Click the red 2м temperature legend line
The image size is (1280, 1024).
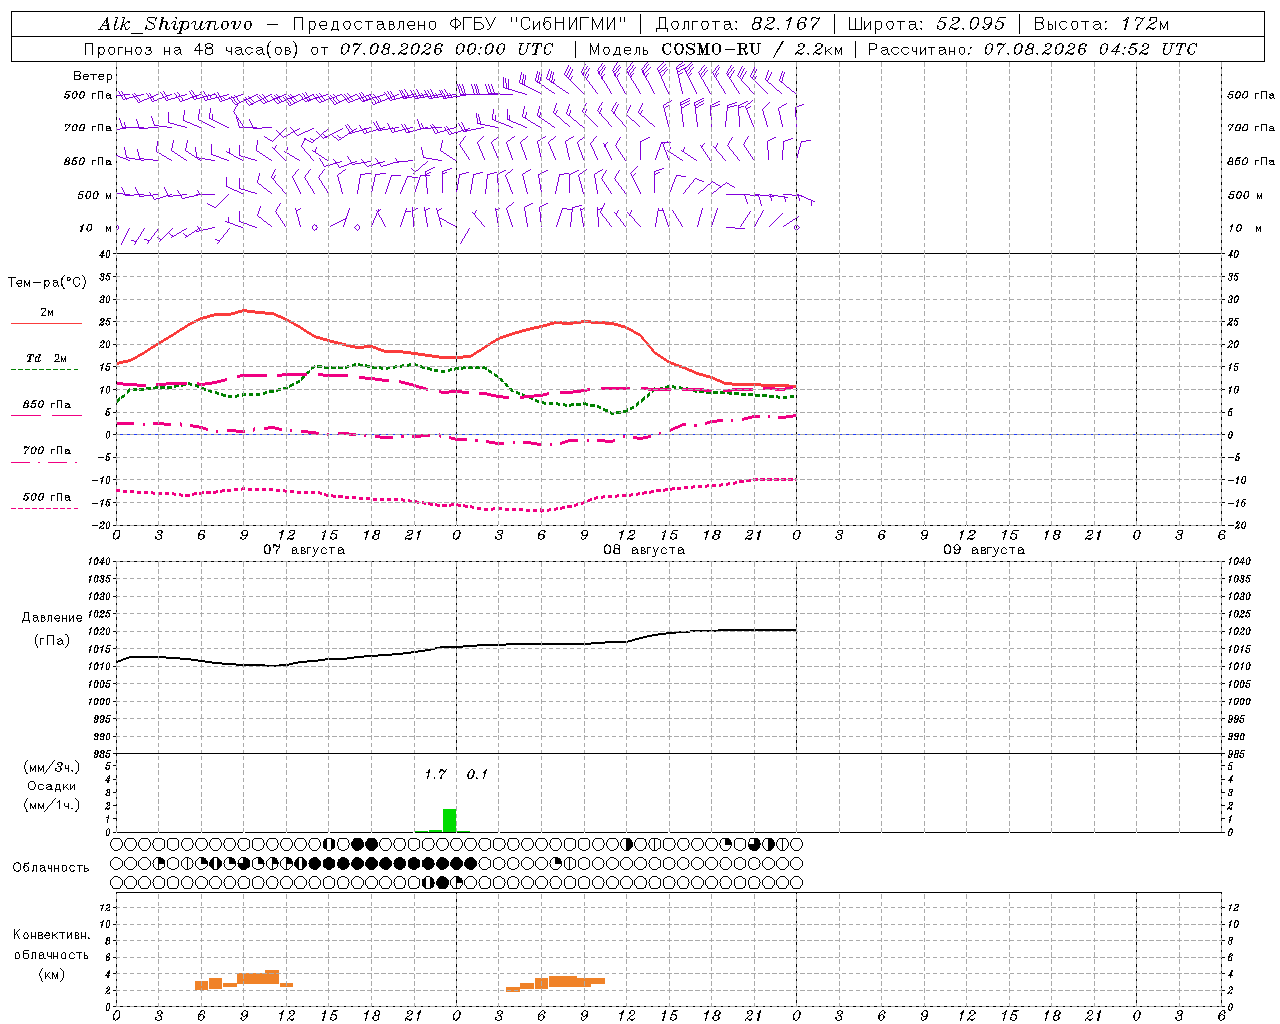pyautogui.click(x=46, y=323)
